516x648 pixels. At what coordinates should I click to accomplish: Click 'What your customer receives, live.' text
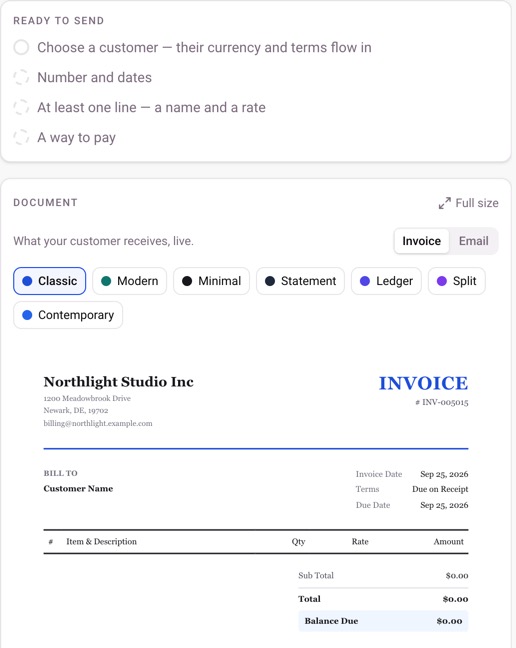click(103, 241)
